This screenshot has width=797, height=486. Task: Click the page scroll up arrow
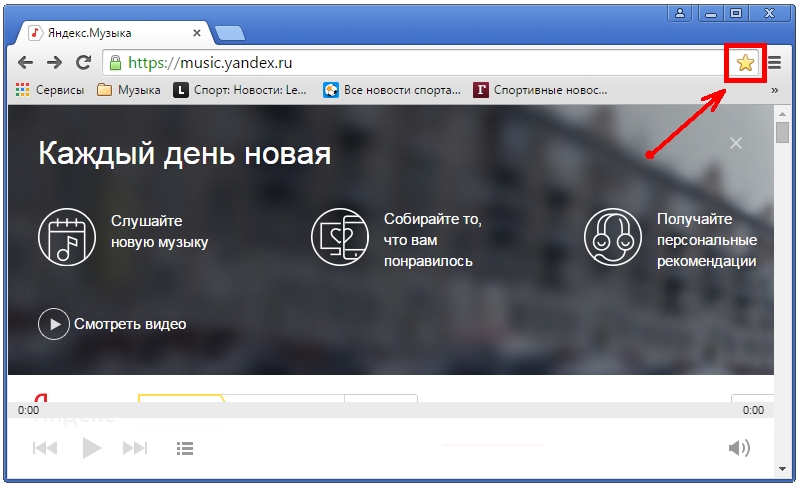click(x=782, y=113)
